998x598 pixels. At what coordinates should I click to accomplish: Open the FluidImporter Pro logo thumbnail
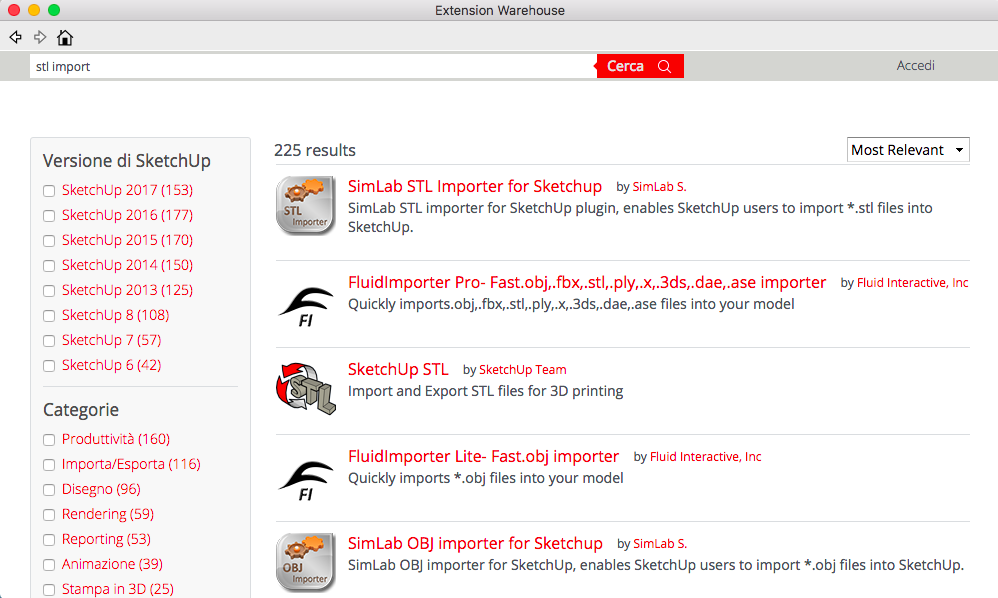(x=306, y=307)
